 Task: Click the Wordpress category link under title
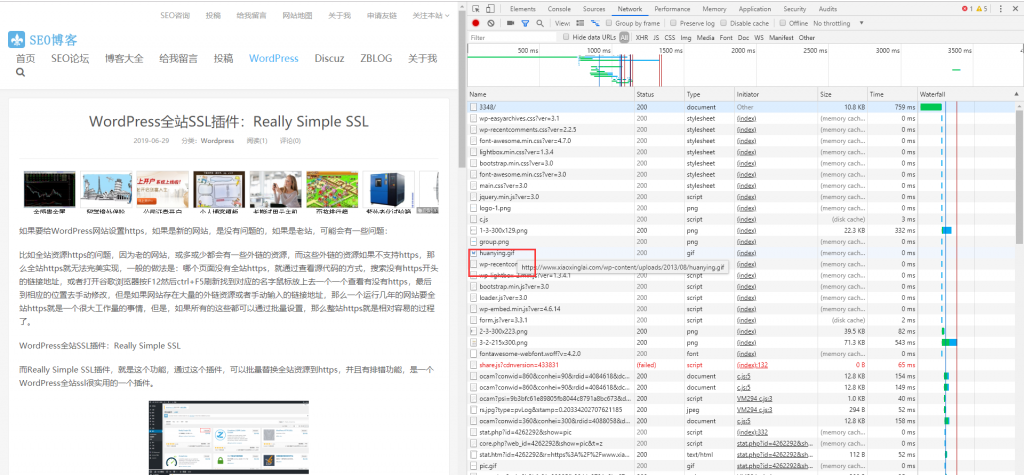click(x=217, y=140)
